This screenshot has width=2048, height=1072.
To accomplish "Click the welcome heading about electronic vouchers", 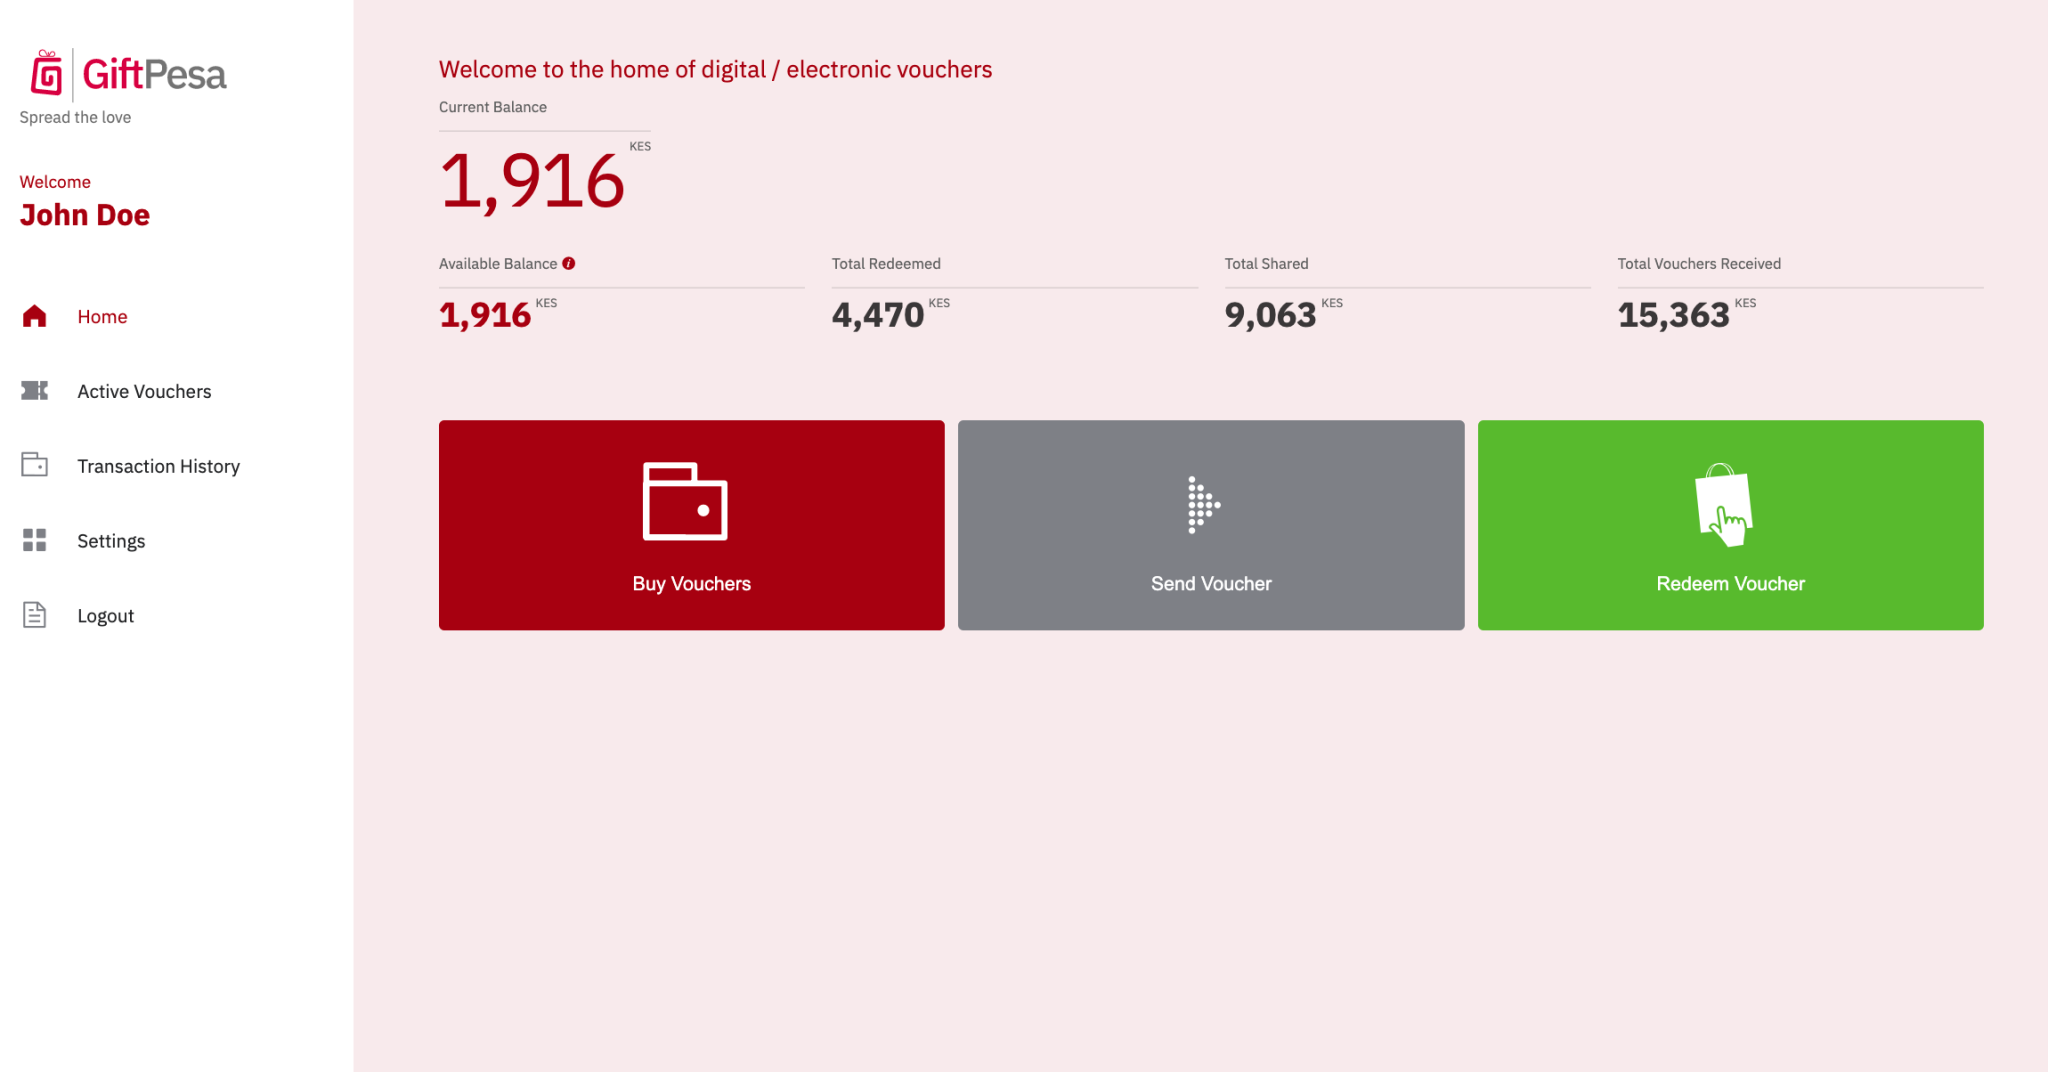I will 716,70.
